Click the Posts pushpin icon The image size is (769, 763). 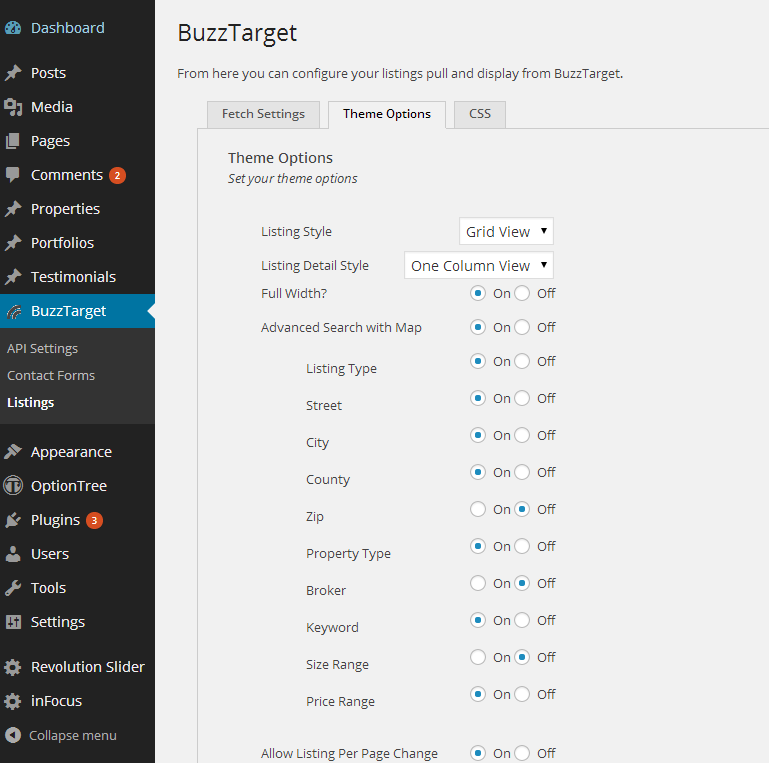[x=13, y=73]
